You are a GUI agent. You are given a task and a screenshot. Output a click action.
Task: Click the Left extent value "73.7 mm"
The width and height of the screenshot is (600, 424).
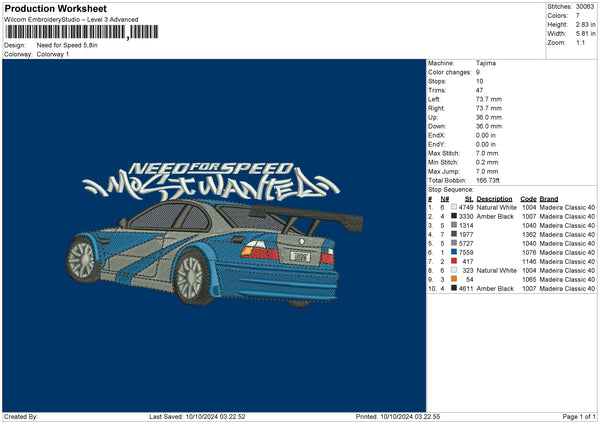[x=489, y=99]
